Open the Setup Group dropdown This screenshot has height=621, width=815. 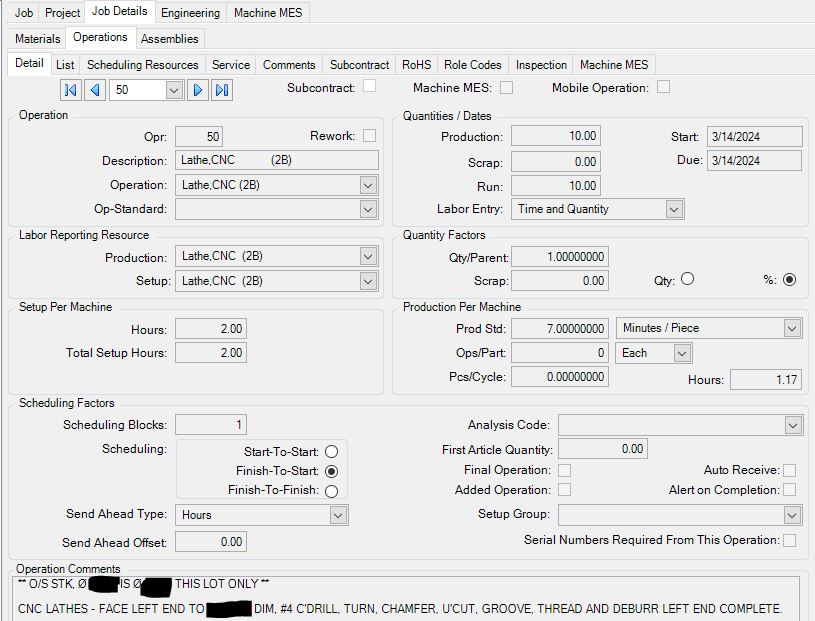792,515
